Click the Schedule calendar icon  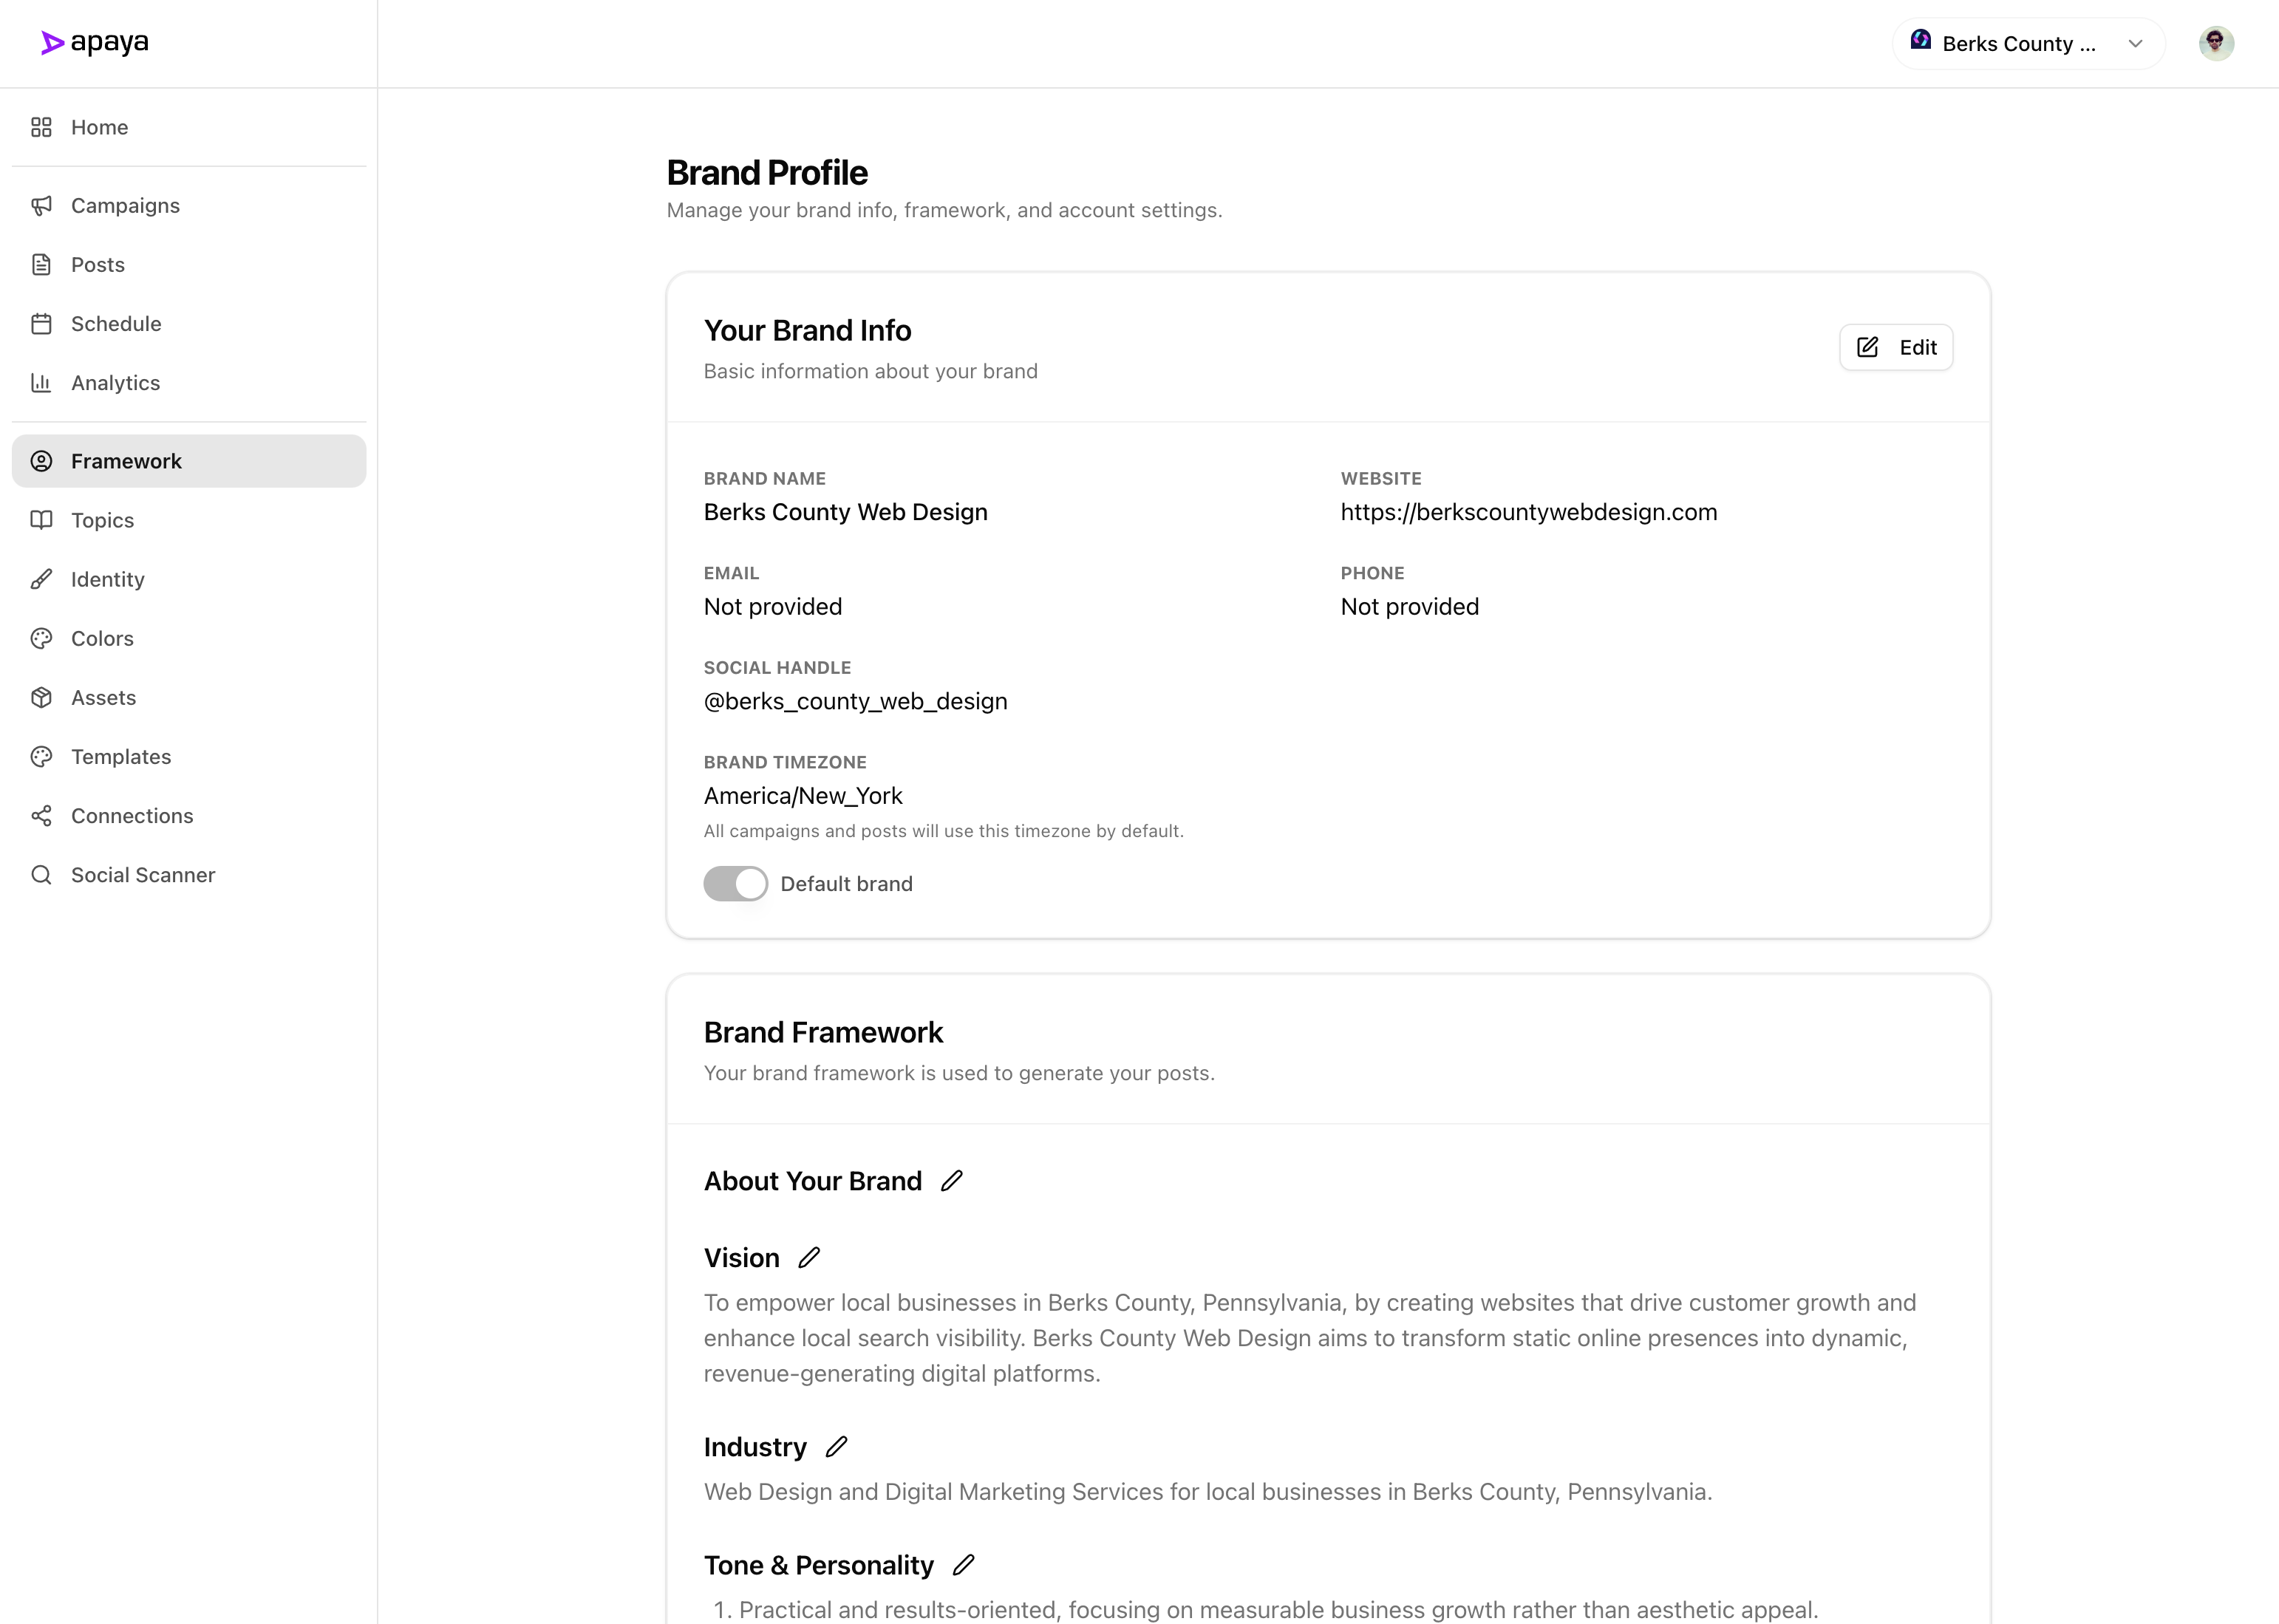41,323
